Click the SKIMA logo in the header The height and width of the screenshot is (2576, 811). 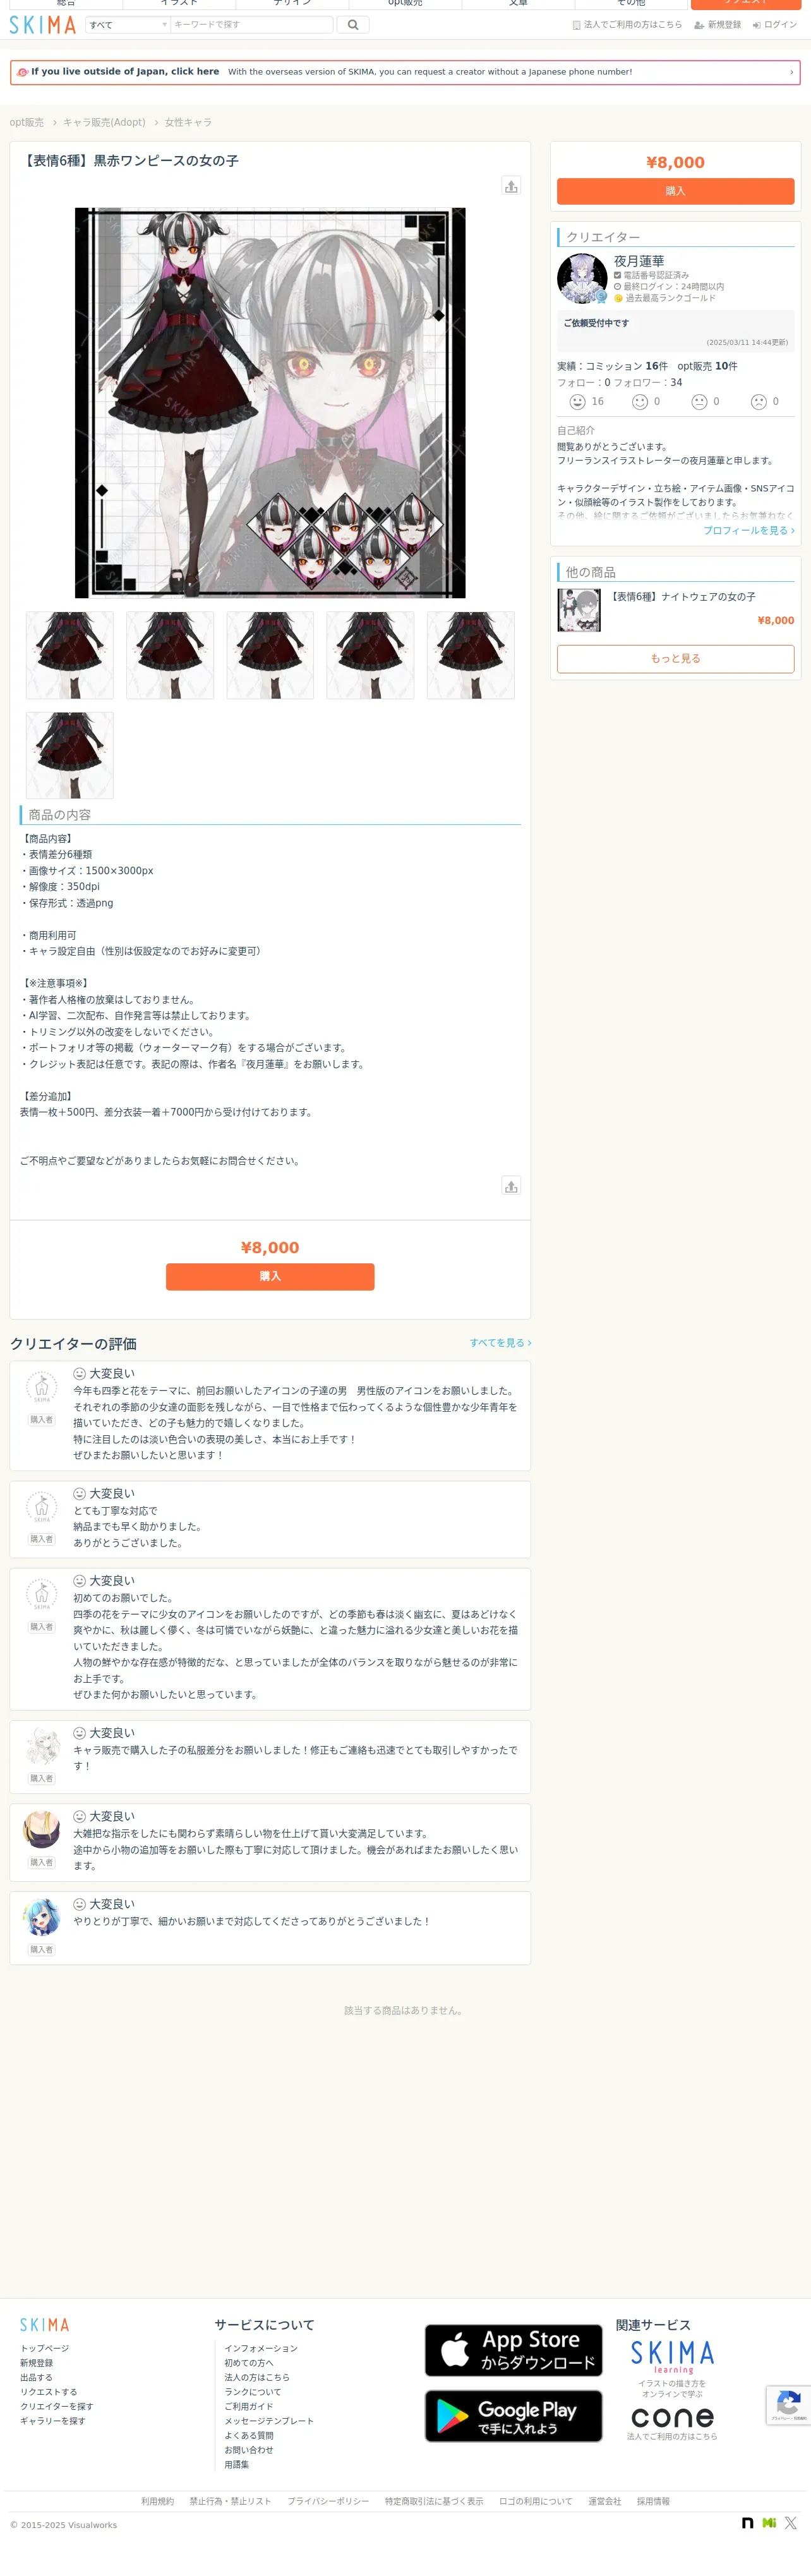[x=42, y=25]
